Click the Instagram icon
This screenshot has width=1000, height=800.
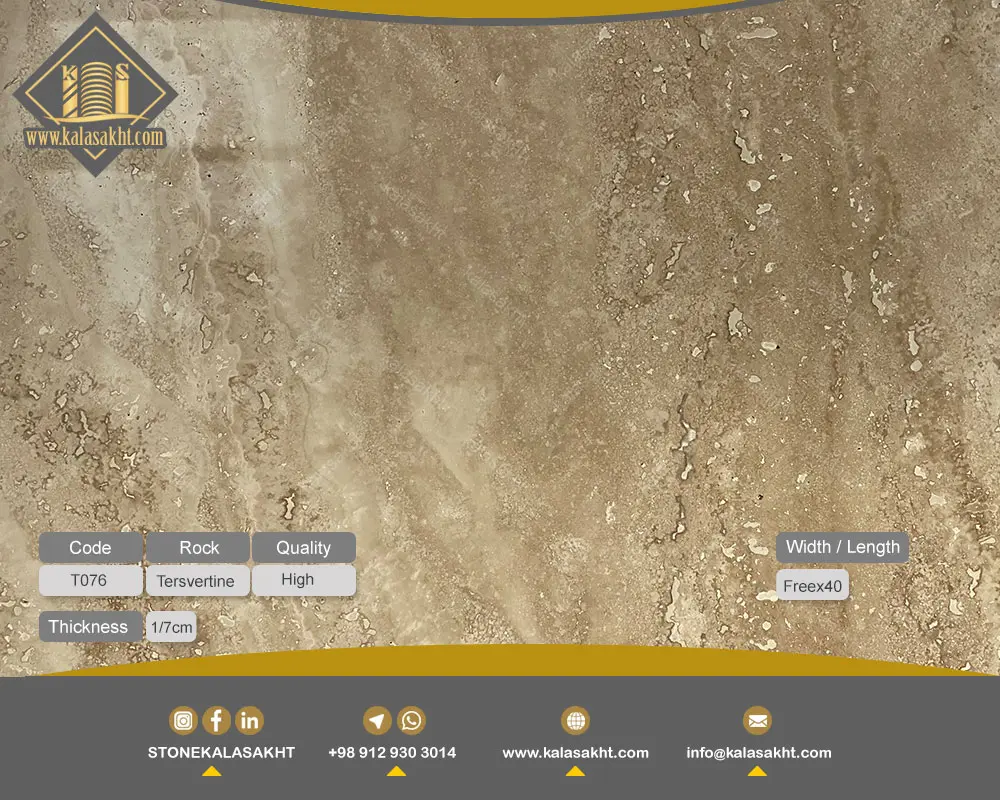point(183,721)
